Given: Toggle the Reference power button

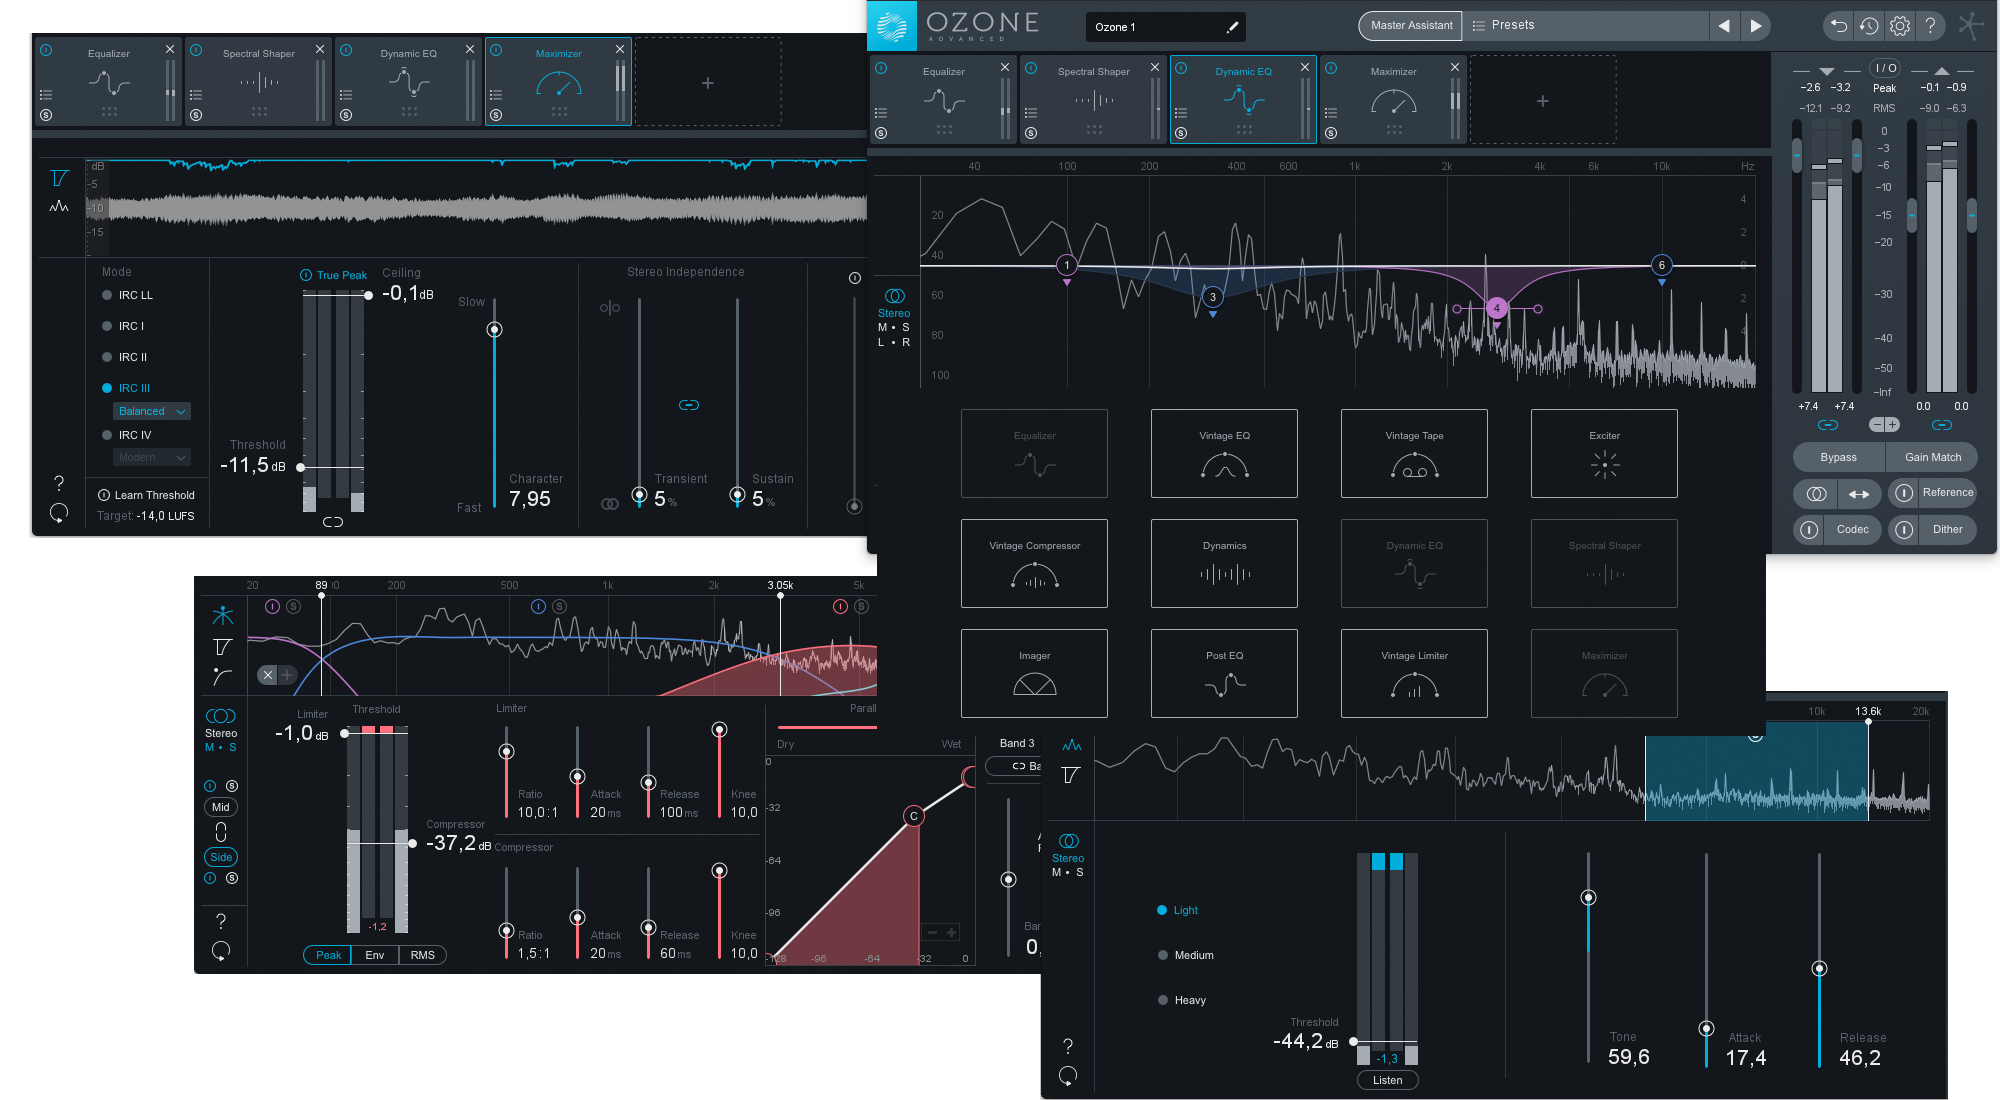Looking at the screenshot, I should point(1904,493).
